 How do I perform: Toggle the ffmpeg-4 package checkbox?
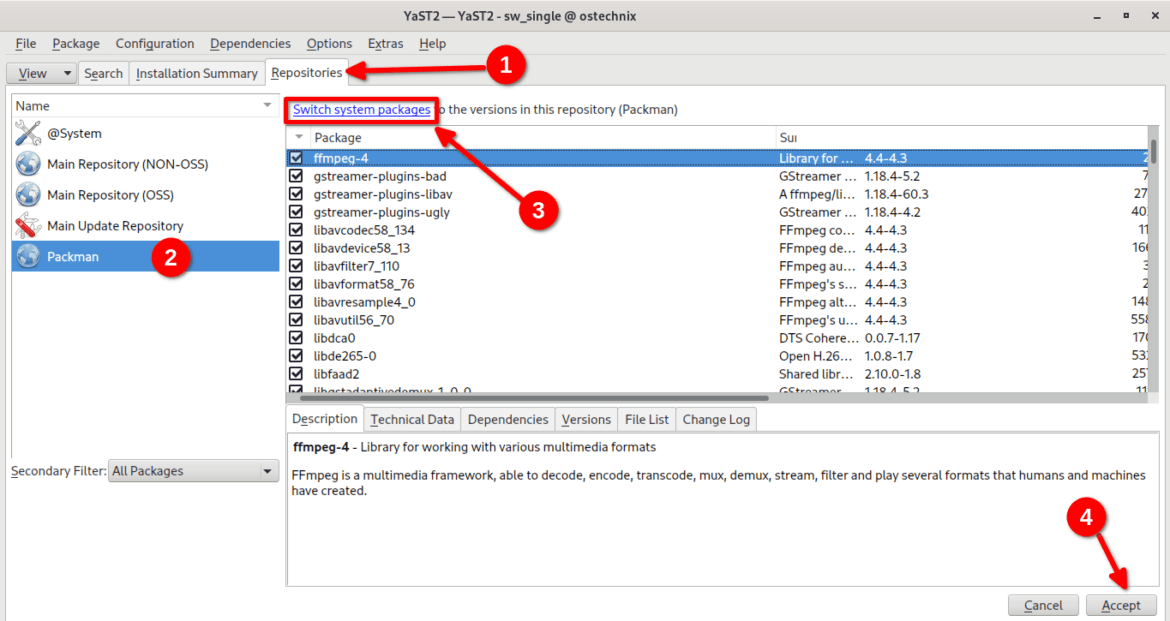(296, 158)
